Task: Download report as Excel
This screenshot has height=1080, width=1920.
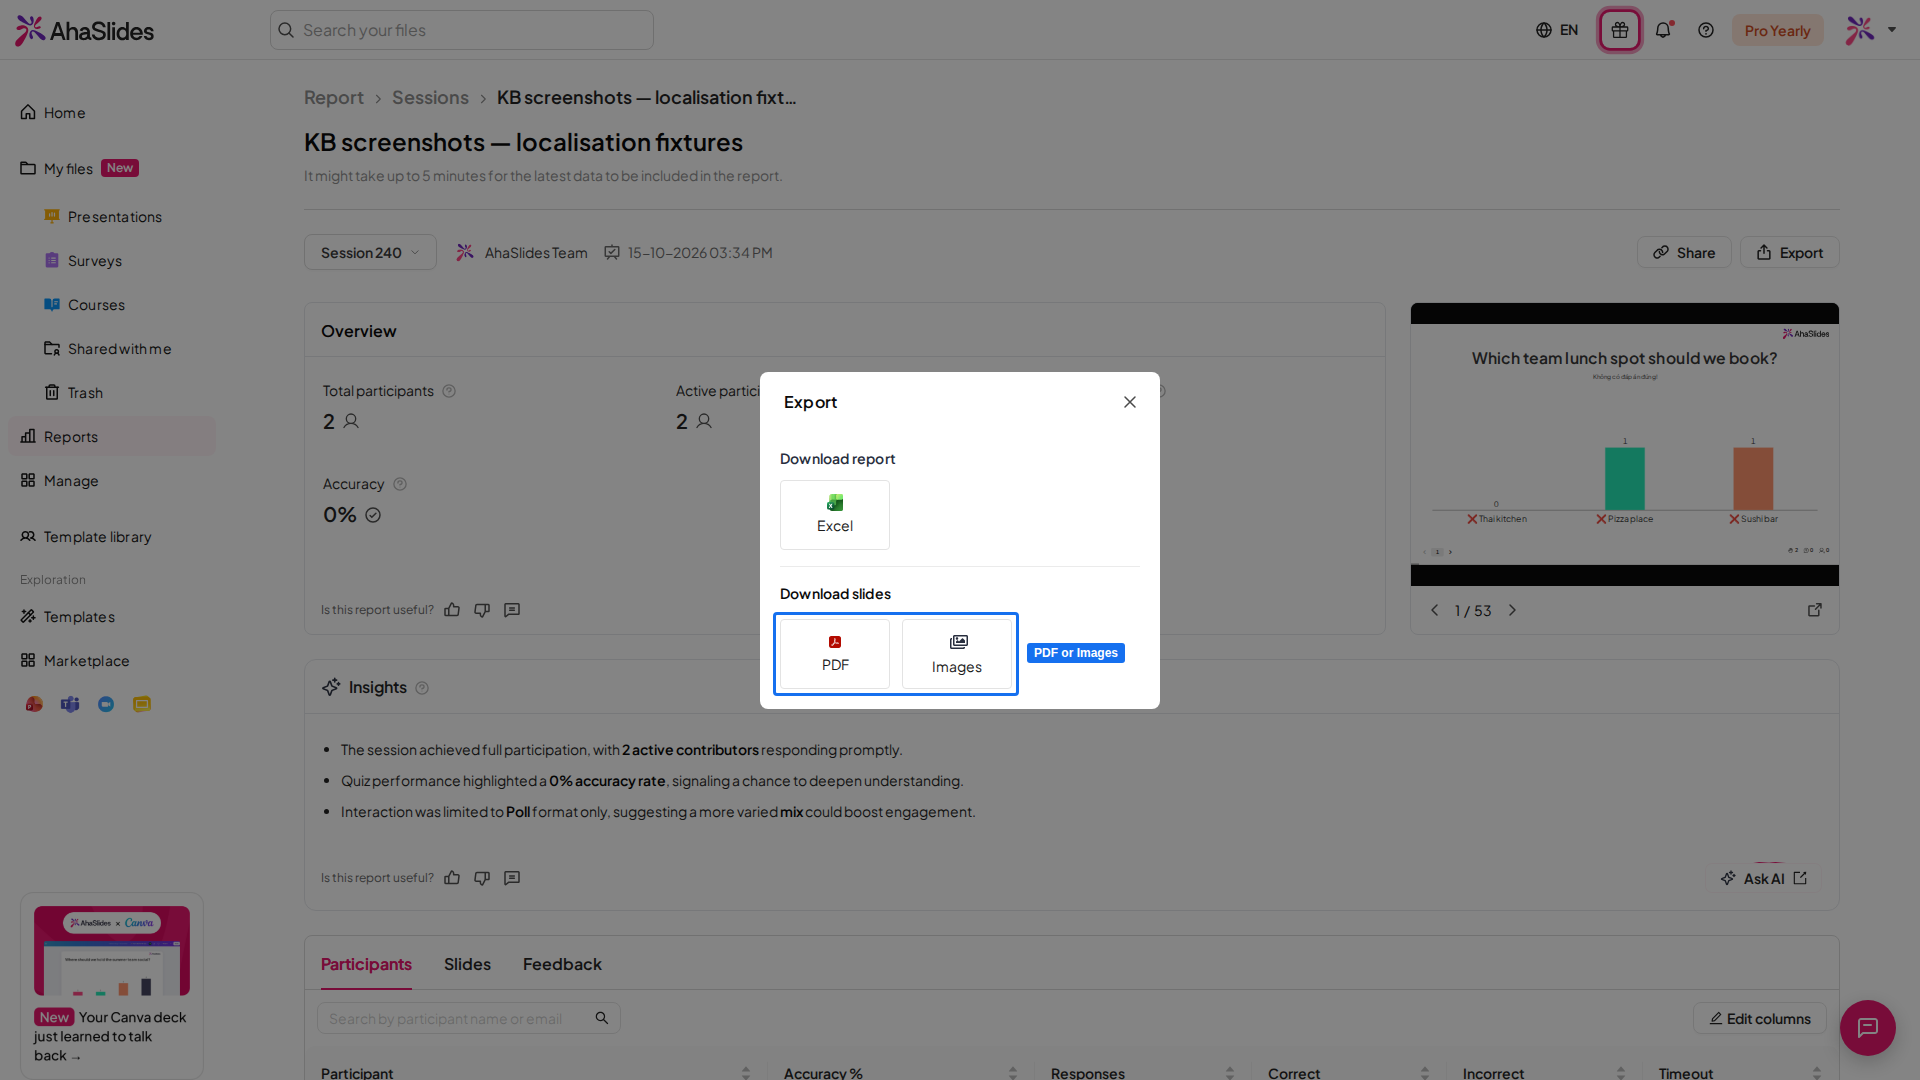Action: pyautogui.click(x=835, y=514)
